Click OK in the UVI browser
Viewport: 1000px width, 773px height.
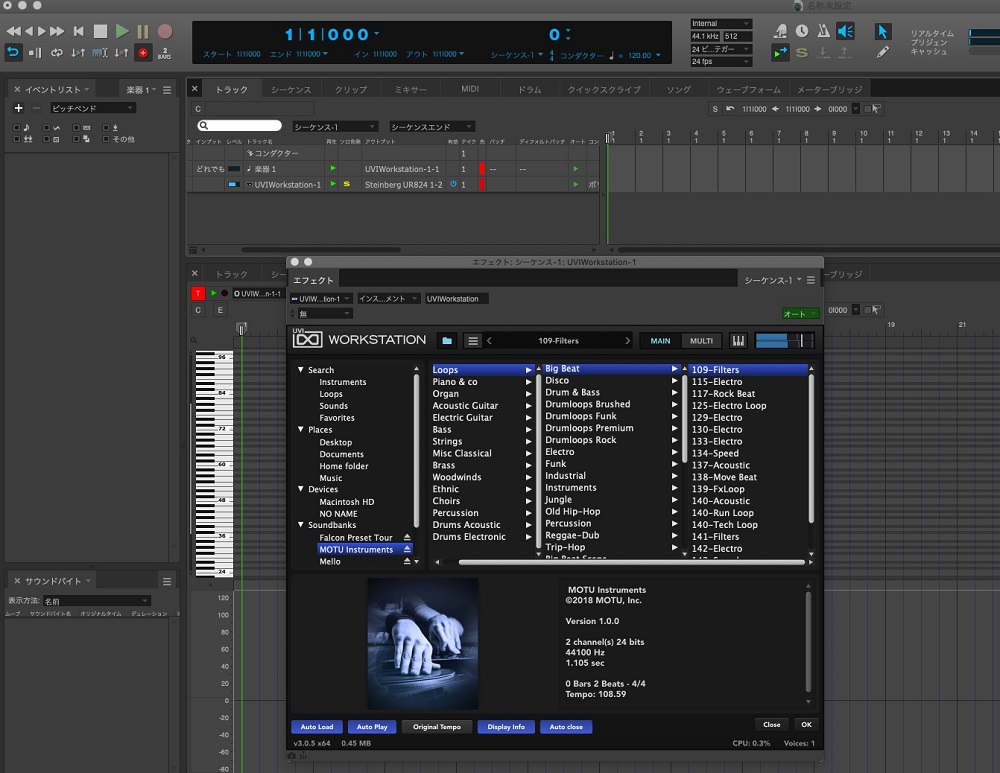(x=806, y=725)
